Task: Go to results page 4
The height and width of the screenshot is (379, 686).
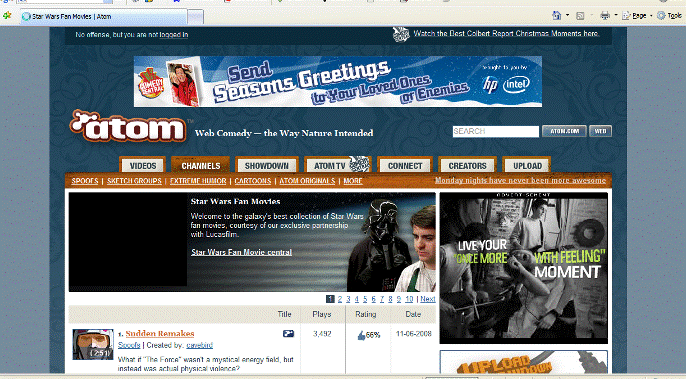Action: 357,299
